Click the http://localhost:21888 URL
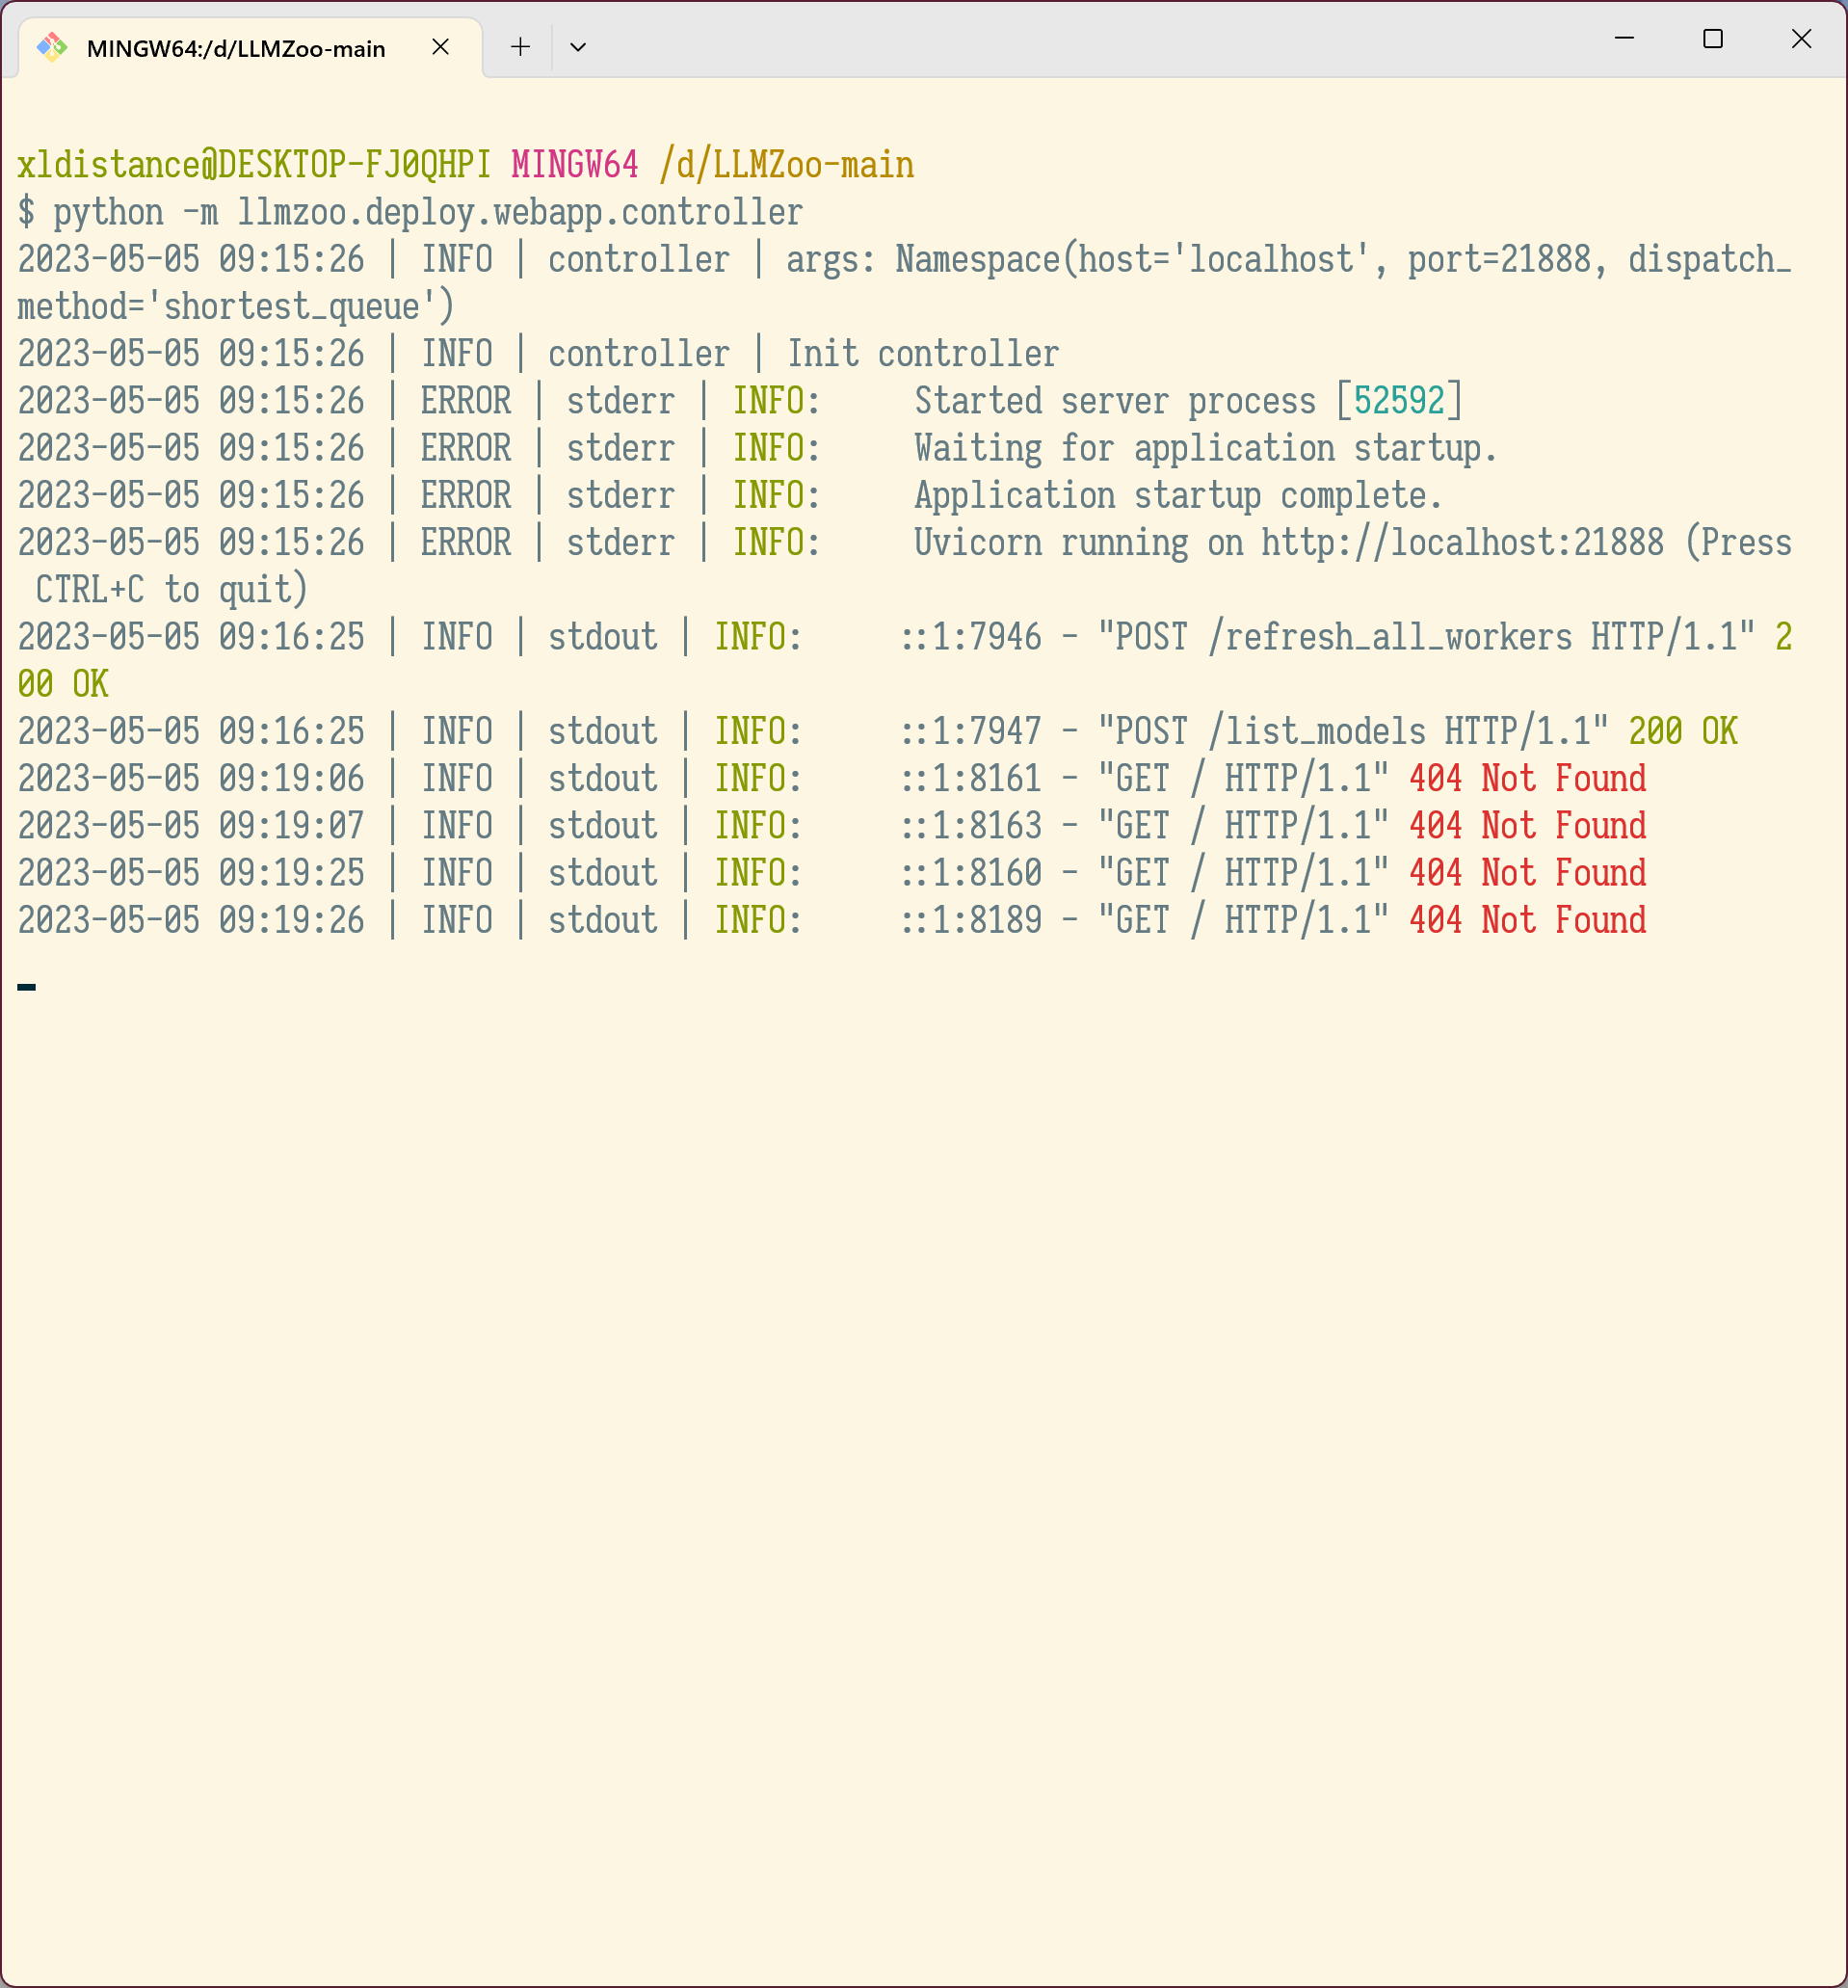Image resolution: width=1848 pixels, height=1988 pixels. click(1462, 542)
